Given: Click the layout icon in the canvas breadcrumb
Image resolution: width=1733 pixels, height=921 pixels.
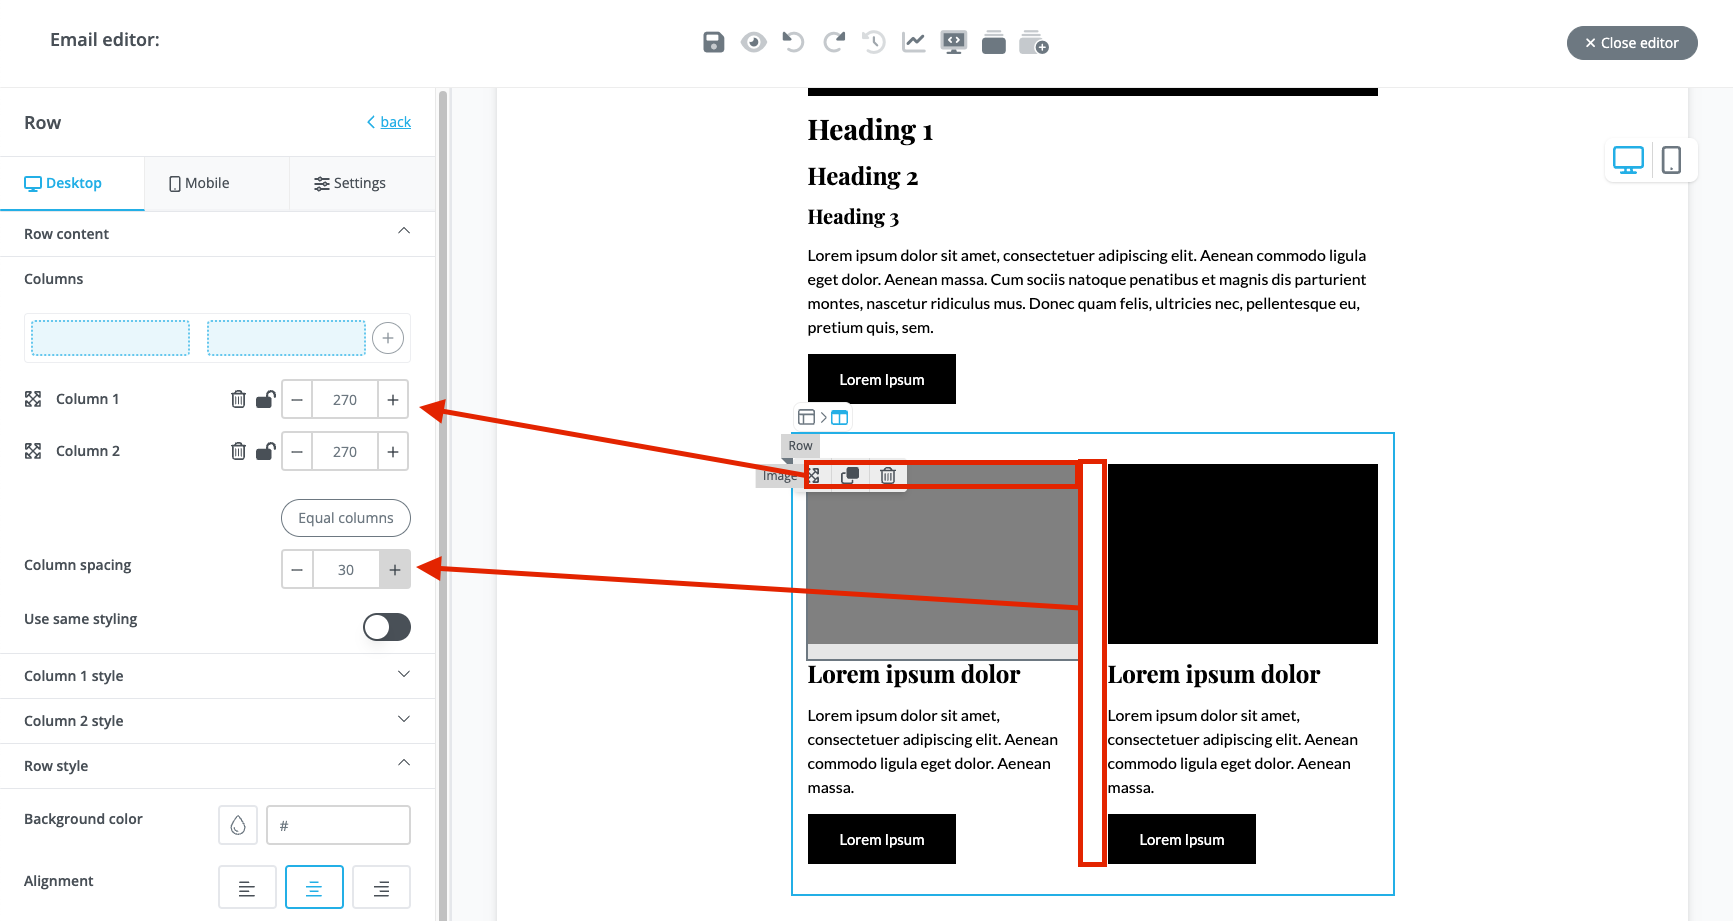Looking at the screenshot, I should click(806, 417).
